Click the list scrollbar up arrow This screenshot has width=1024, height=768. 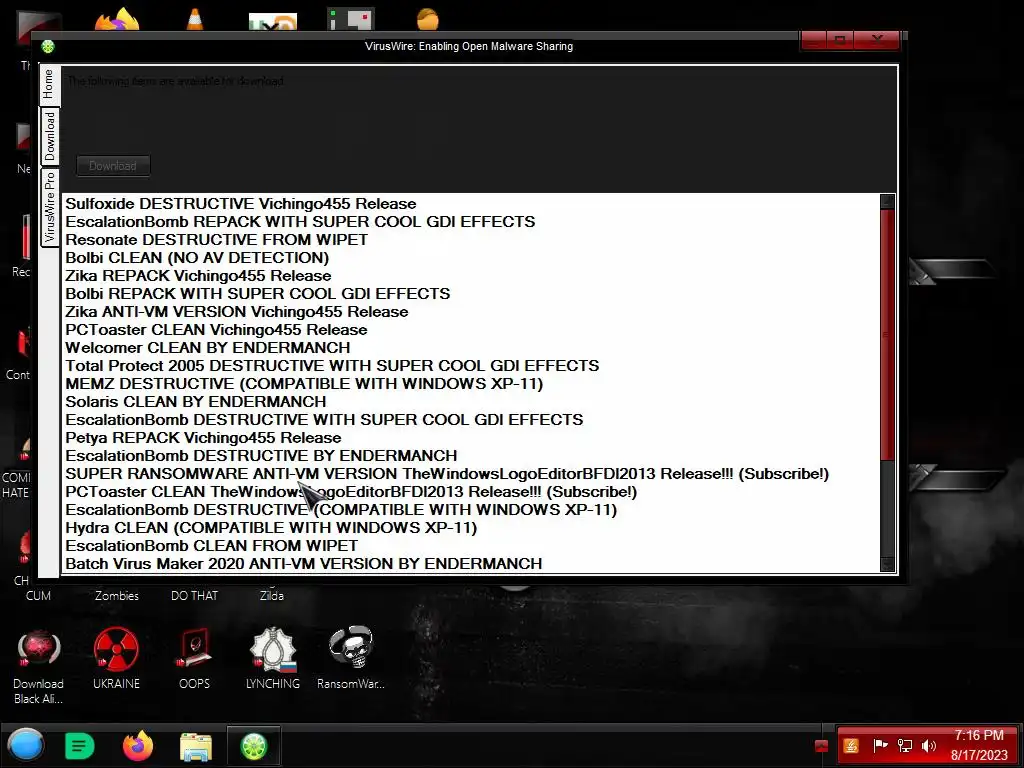(x=888, y=201)
